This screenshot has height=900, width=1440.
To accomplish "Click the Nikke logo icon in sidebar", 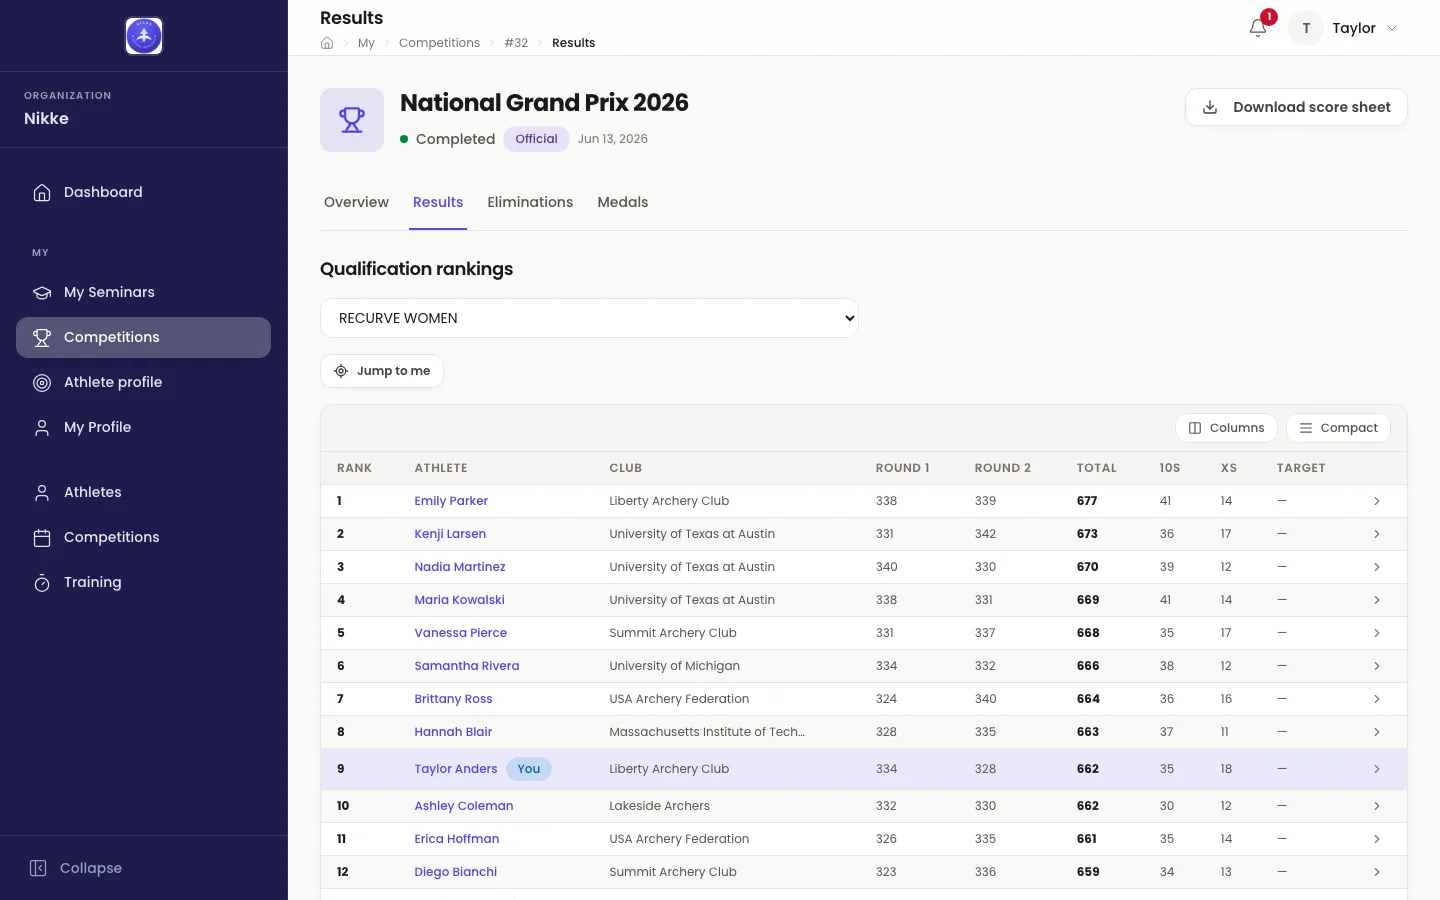I will click(x=144, y=36).
